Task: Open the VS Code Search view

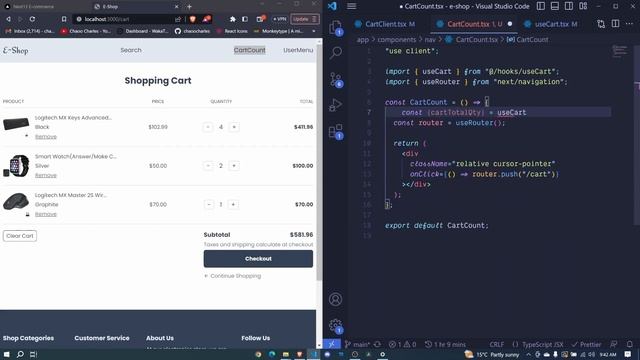Action: [336, 53]
